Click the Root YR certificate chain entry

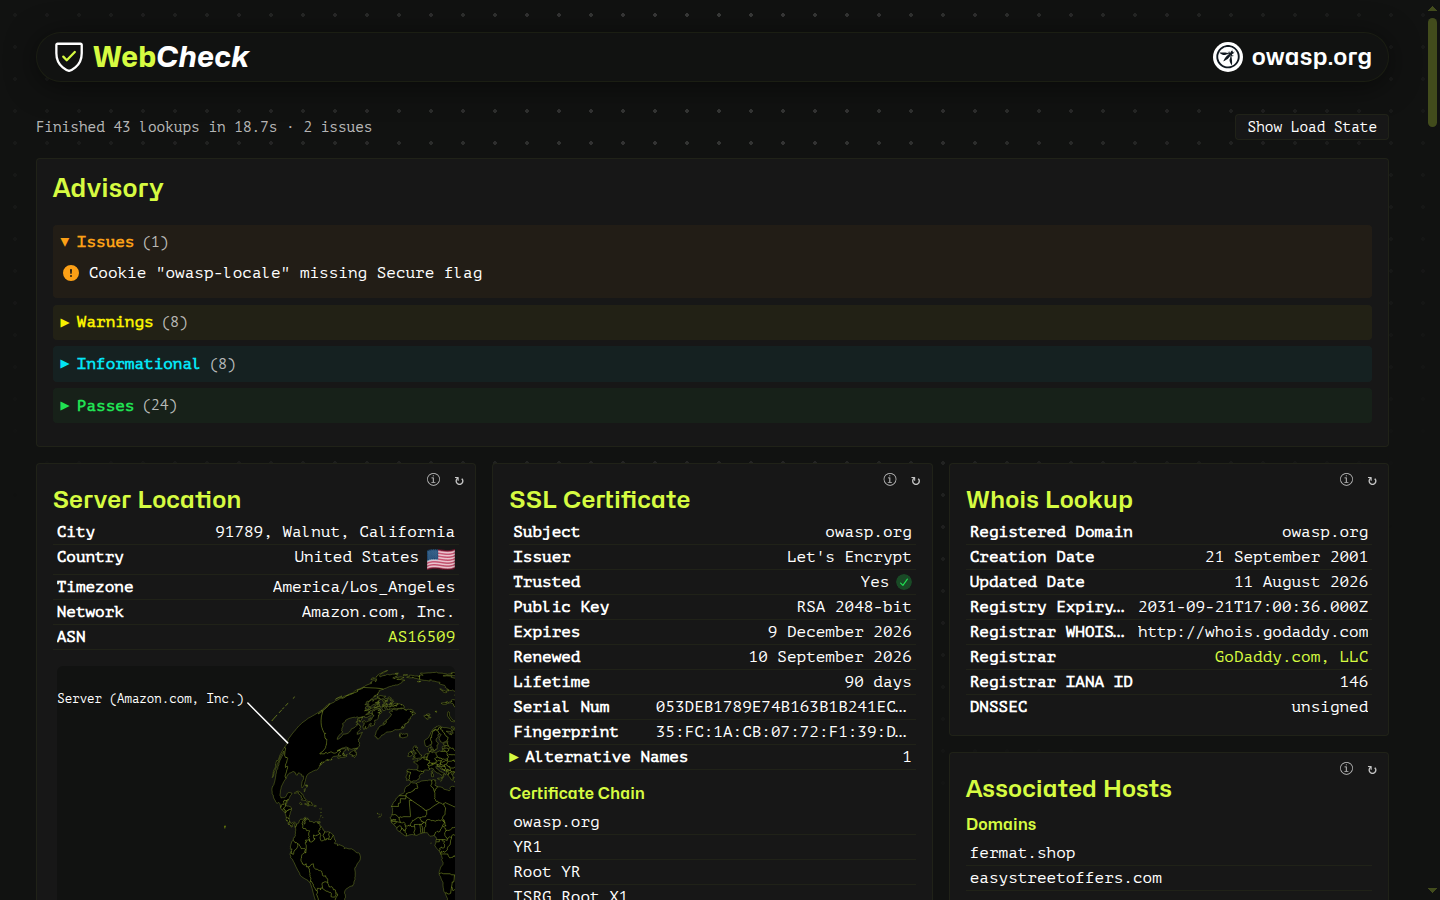tap(546, 872)
